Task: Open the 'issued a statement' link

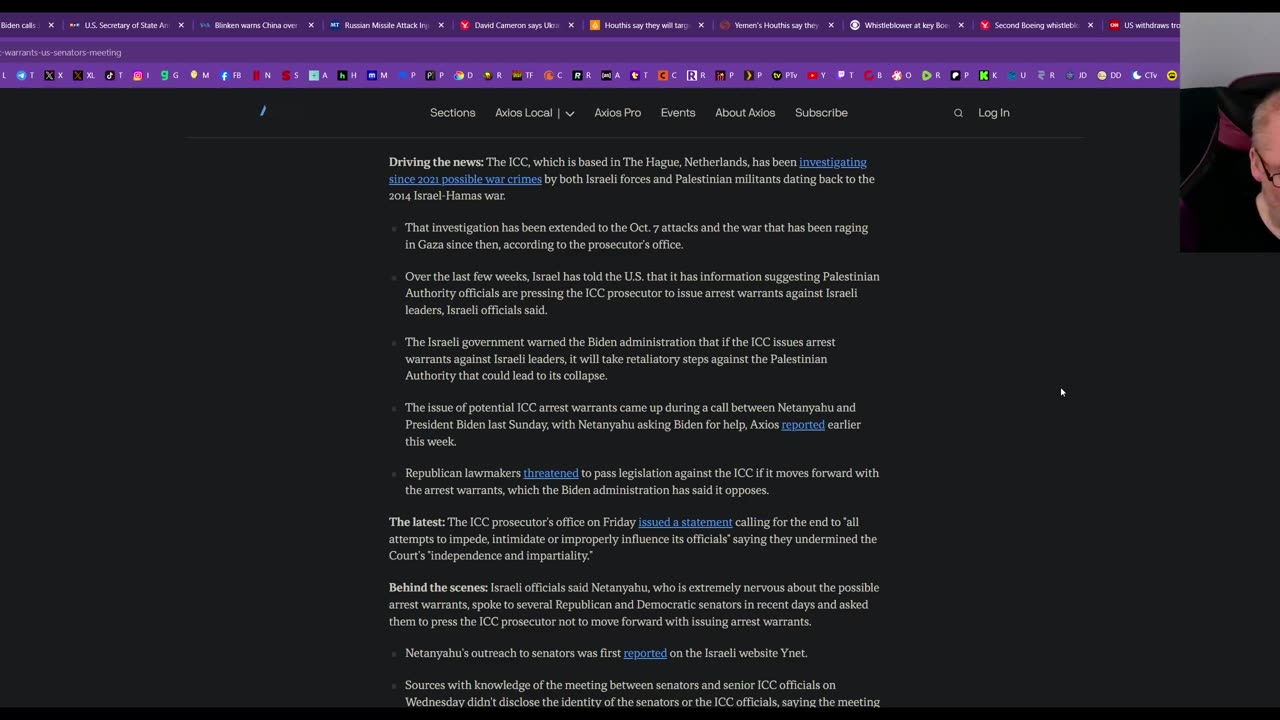Action: [685, 522]
